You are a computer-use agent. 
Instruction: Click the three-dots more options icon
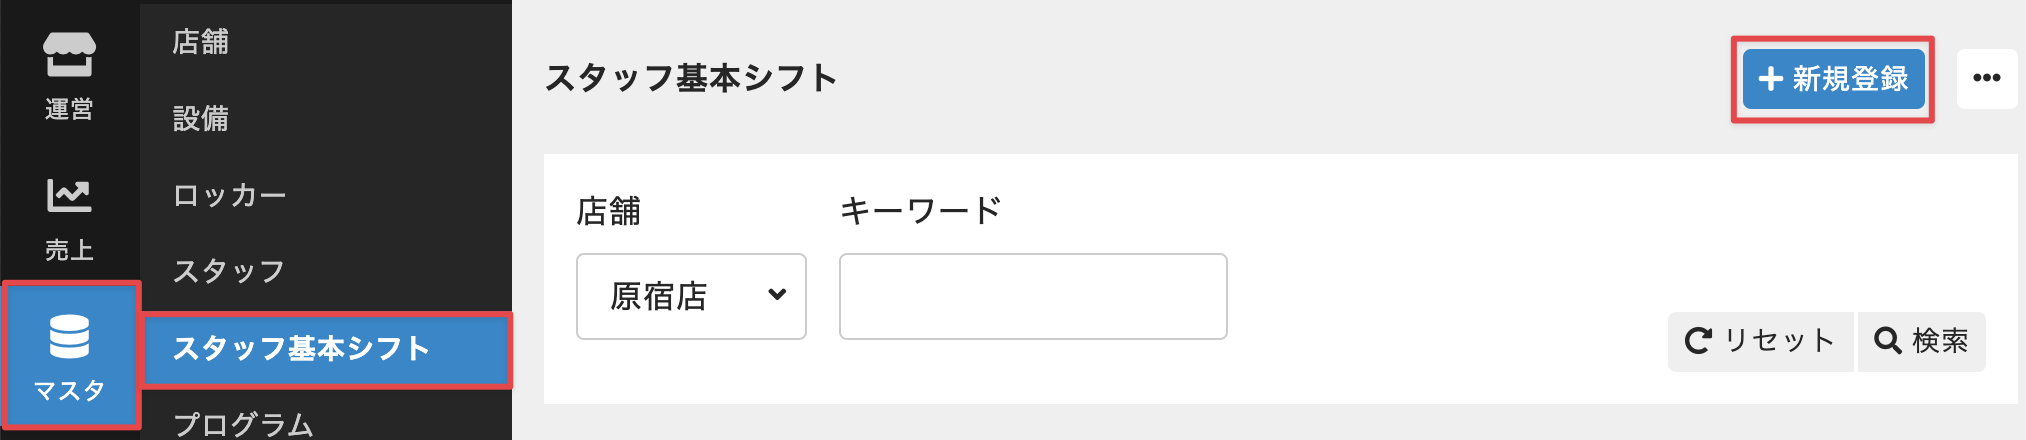[x=1986, y=78]
